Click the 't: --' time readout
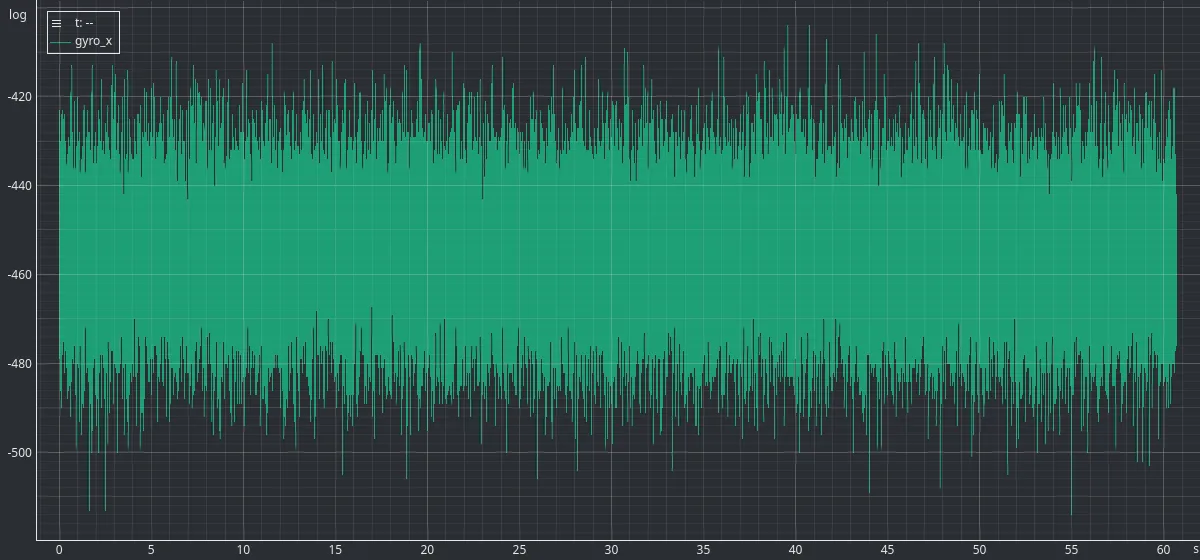Image resolution: width=1200 pixels, height=560 pixels. (84, 23)
